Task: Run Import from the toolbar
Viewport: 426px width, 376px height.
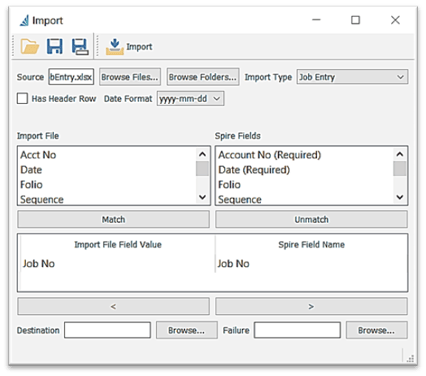Action: pyautogui.click(x=129, y=46)
